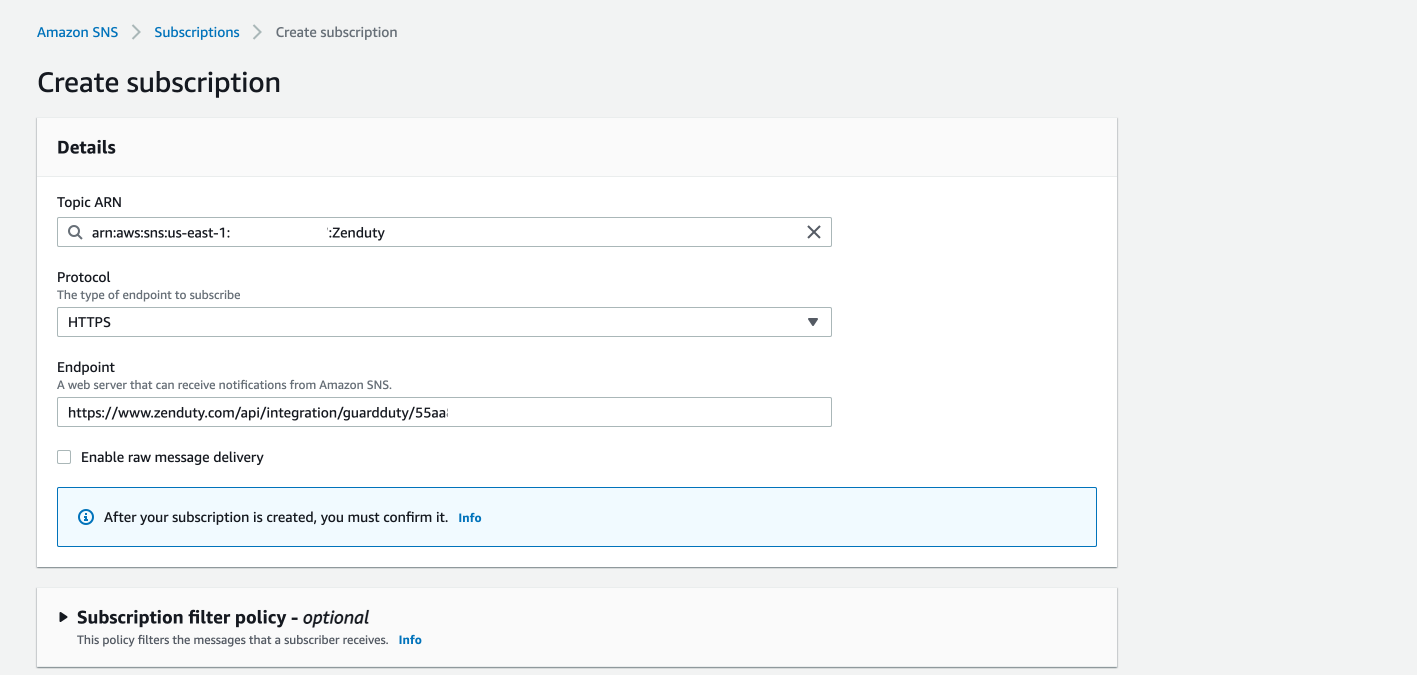
Task: Click the "Create subscription" breadcrumb text
Action: click(x=336, y=32)
